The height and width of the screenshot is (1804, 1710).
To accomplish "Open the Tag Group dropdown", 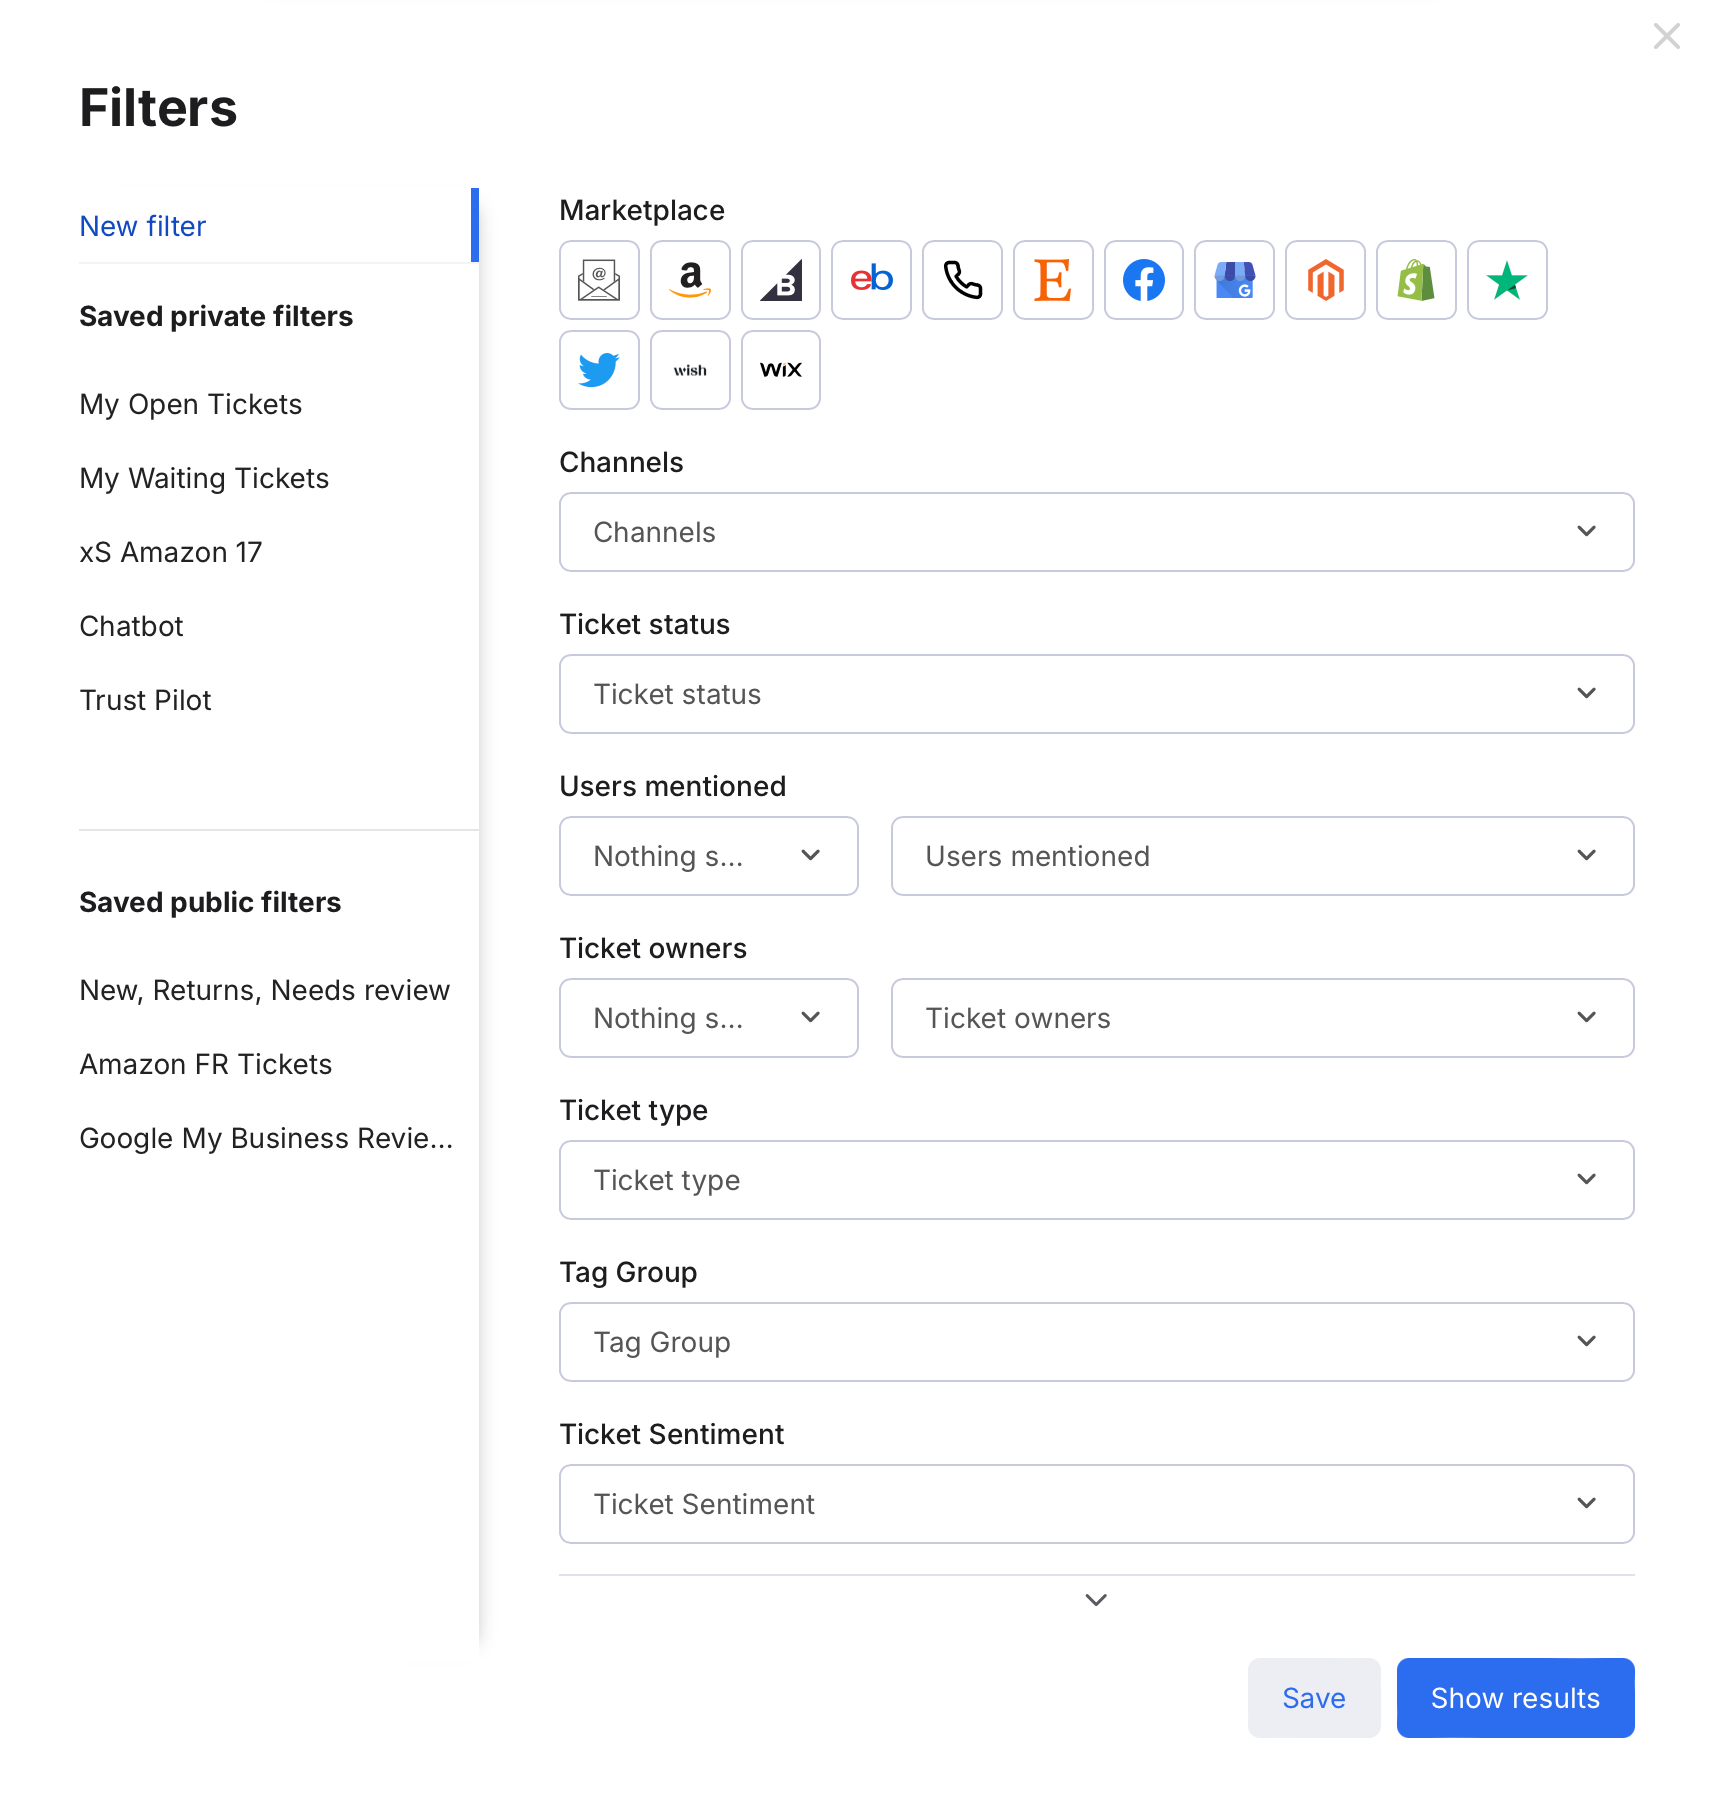I will [x=1096, y=1342].
